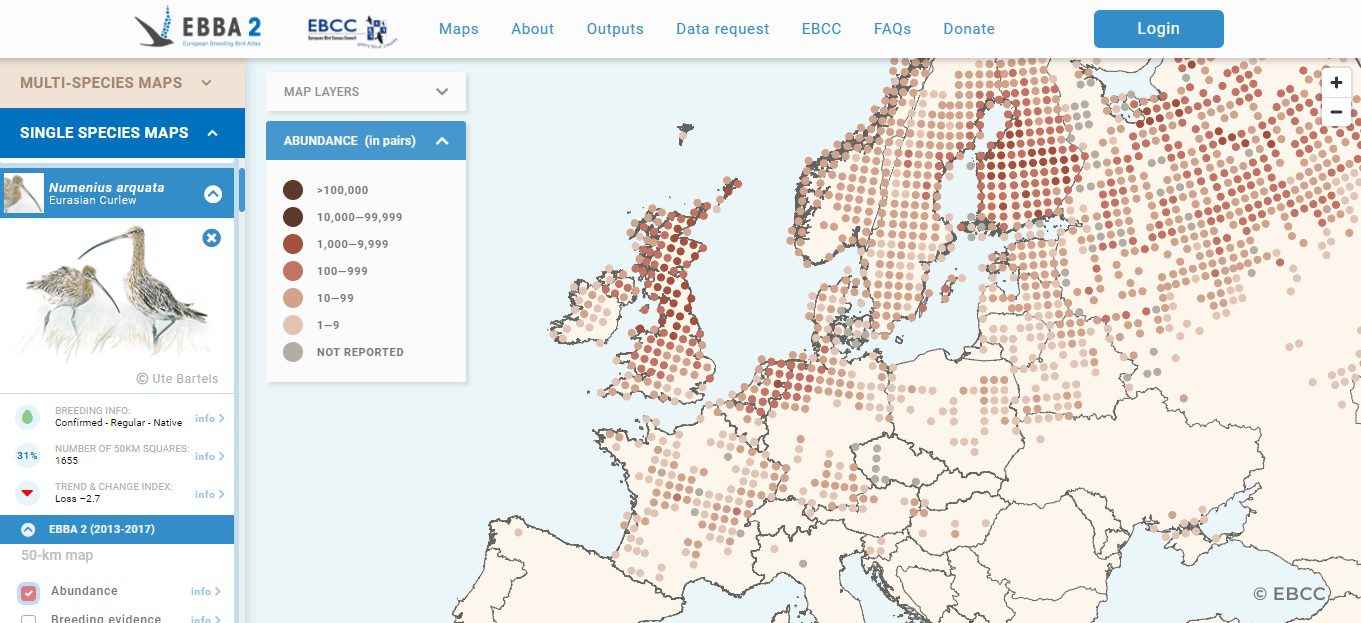Open the Data request page

click(723, 29)
